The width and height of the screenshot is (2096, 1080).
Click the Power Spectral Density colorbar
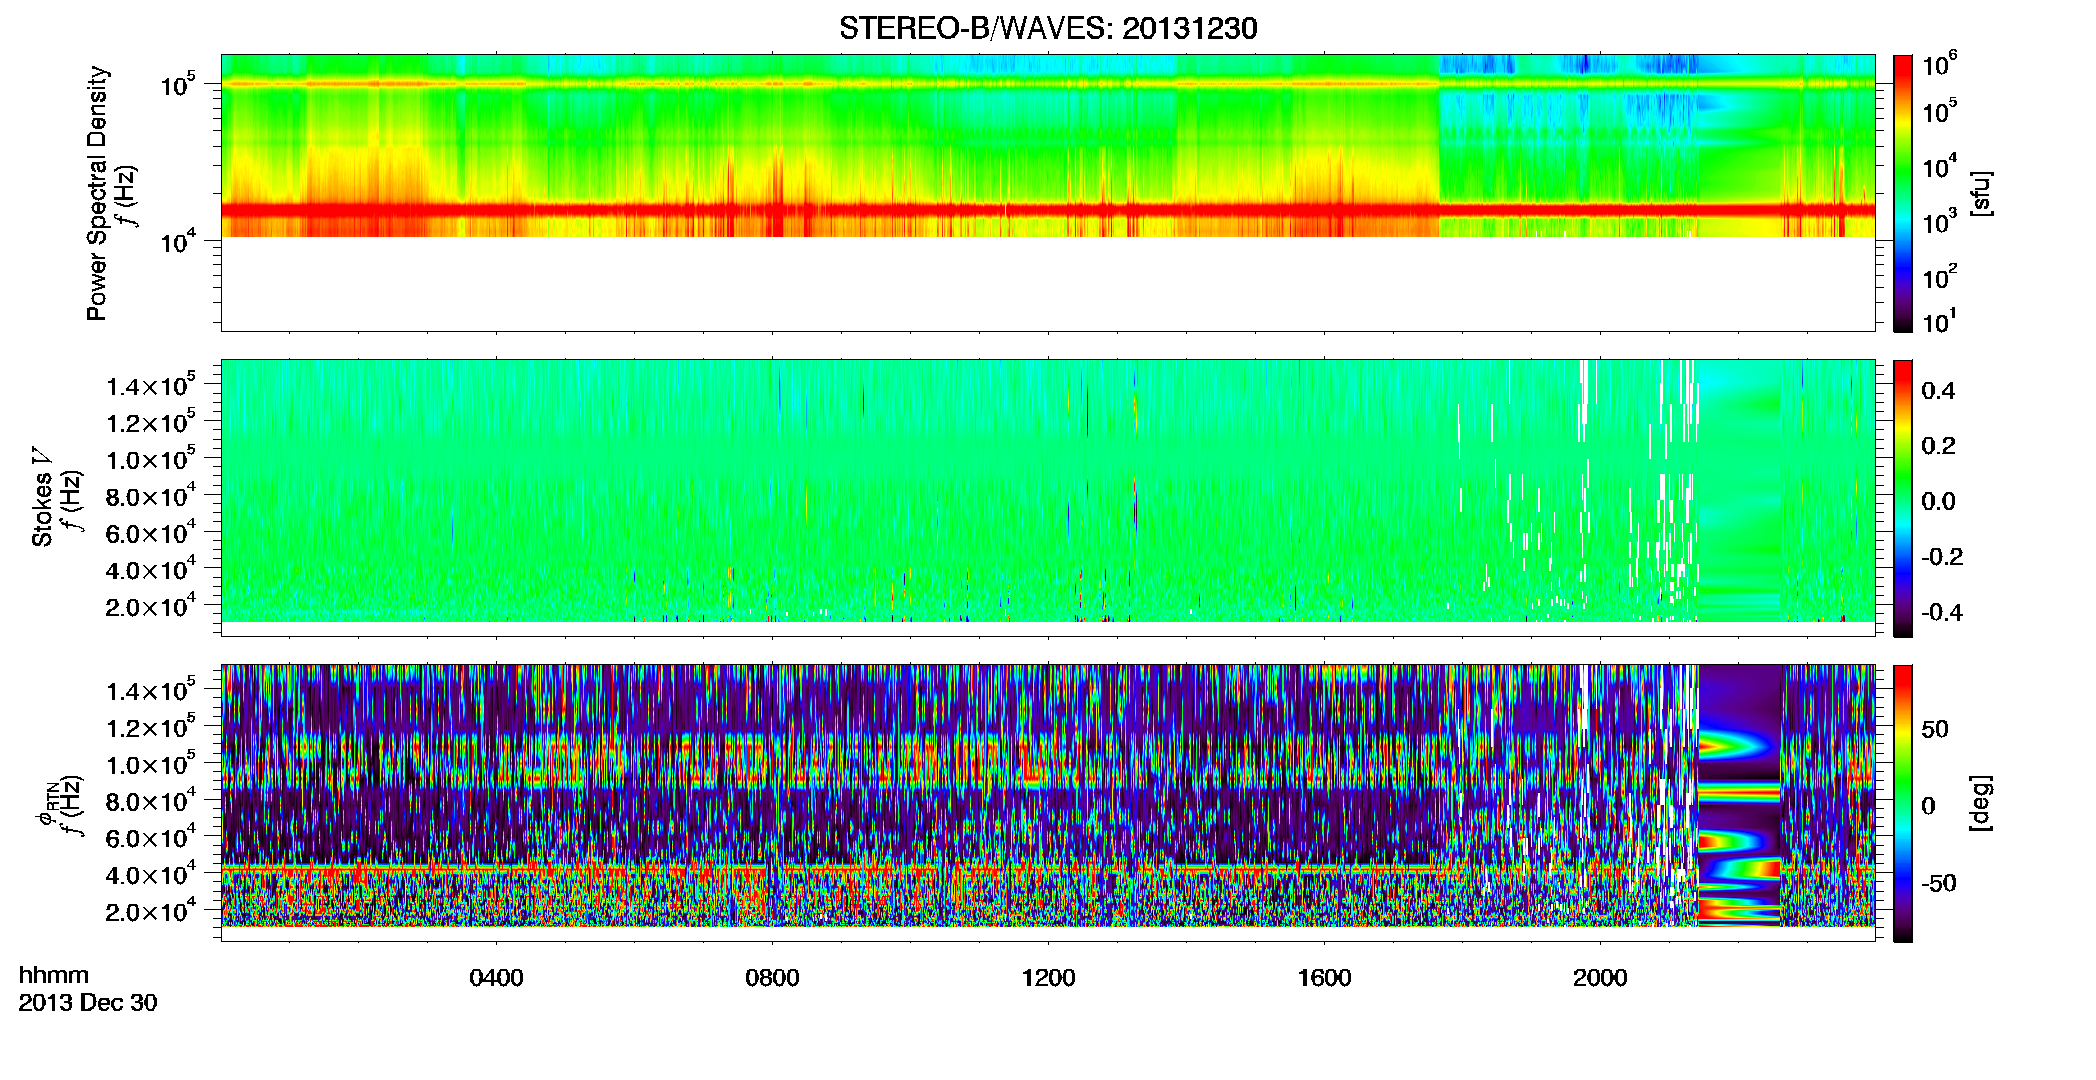click(x=1903, y=193)
